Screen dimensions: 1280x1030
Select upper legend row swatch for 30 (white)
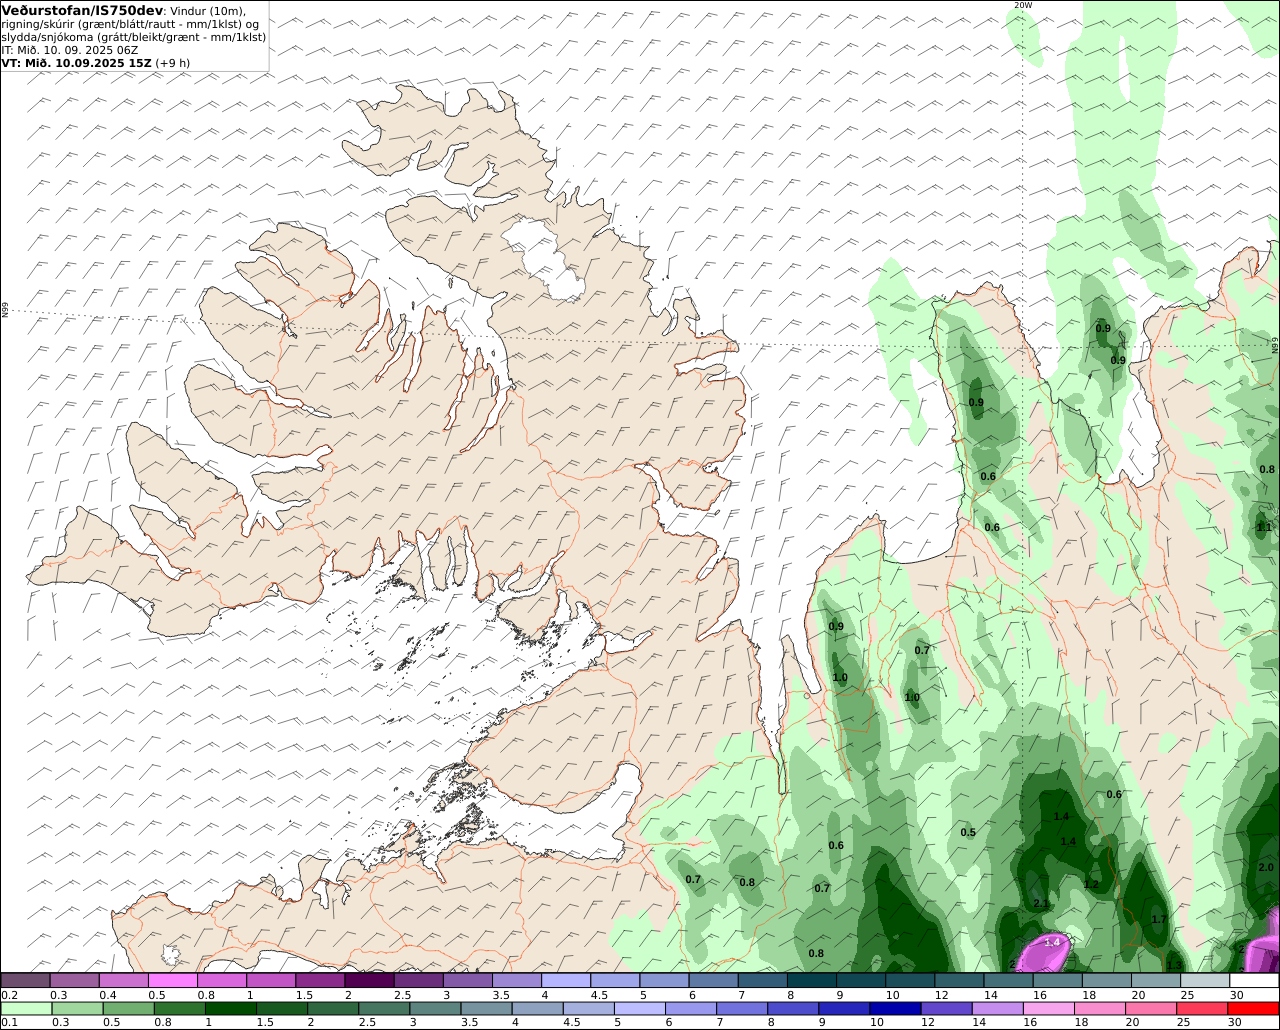coord(1255,981)
